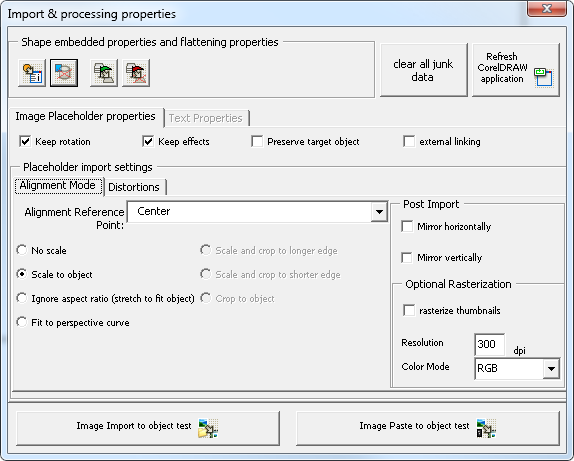Click Image Import to object test button
The image size is (574, 461).
pyautogui.click(x=148, y=428)
